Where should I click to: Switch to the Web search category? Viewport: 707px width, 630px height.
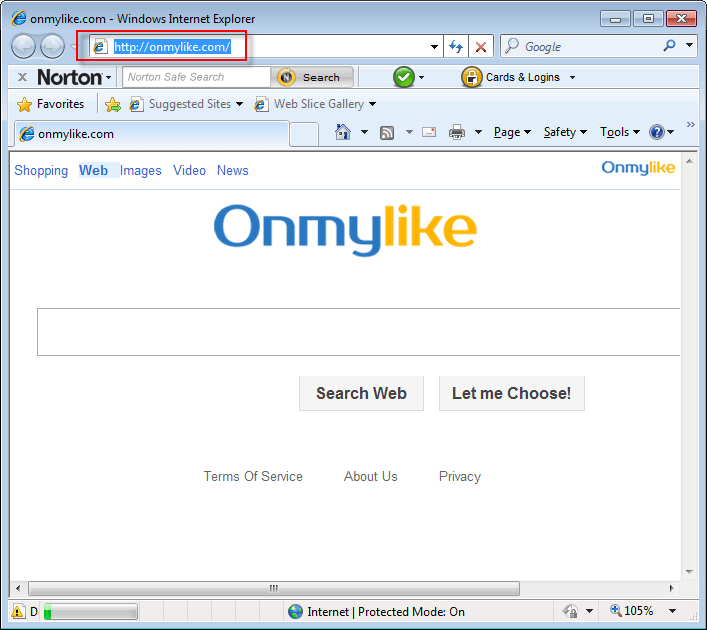(93, 170)
